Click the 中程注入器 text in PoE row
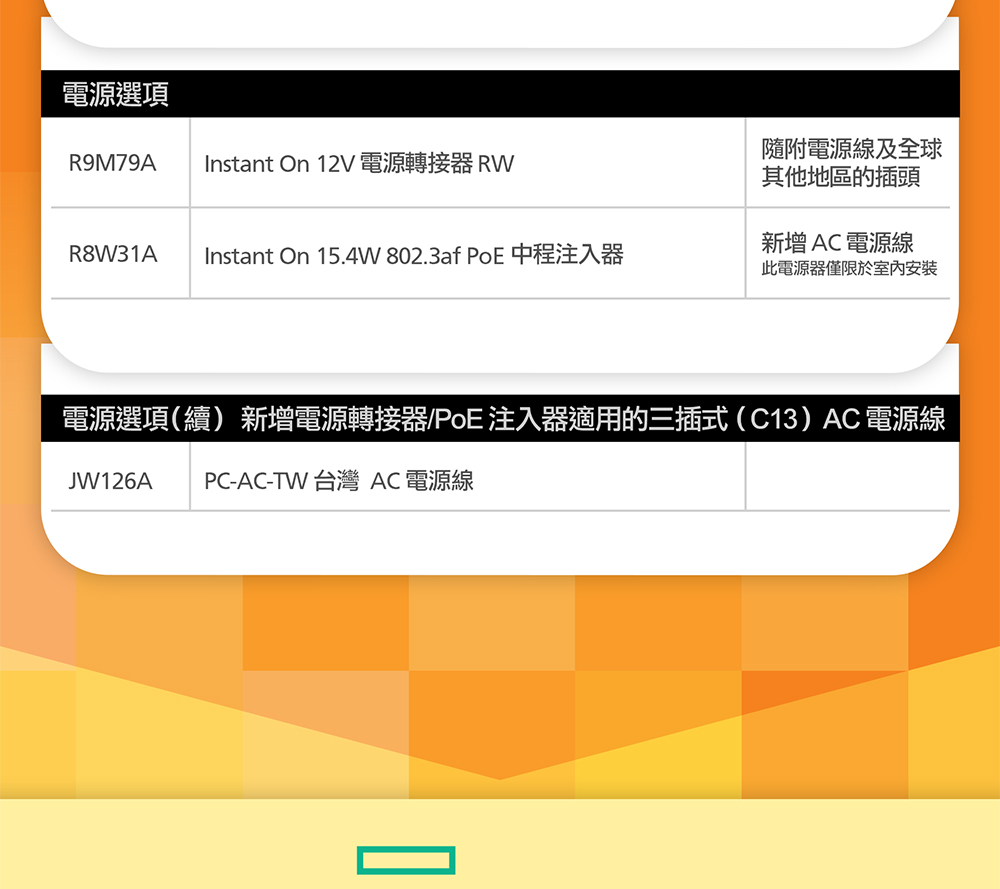Screen dimensions: 1000x889 [x=567, y=255]
